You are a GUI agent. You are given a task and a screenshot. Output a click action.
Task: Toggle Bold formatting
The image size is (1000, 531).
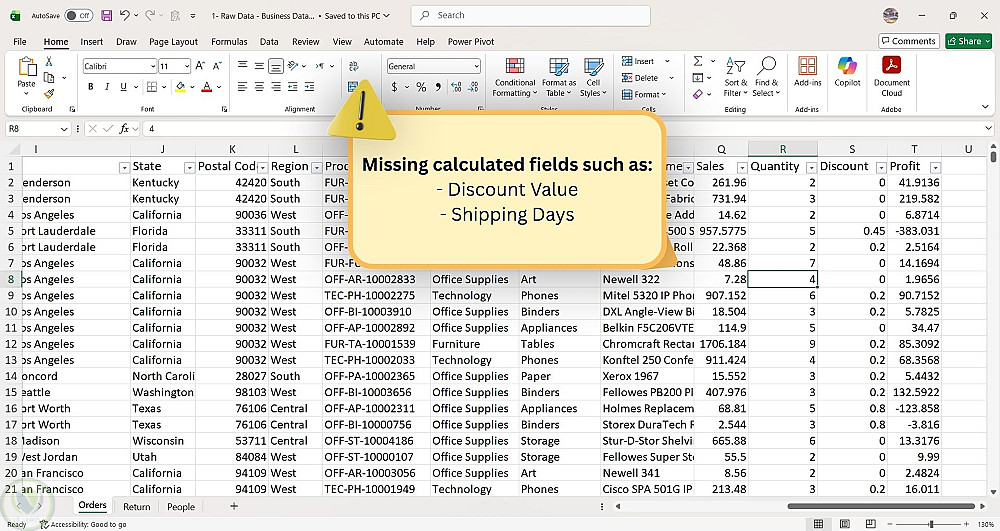click(x=91, y=87)
